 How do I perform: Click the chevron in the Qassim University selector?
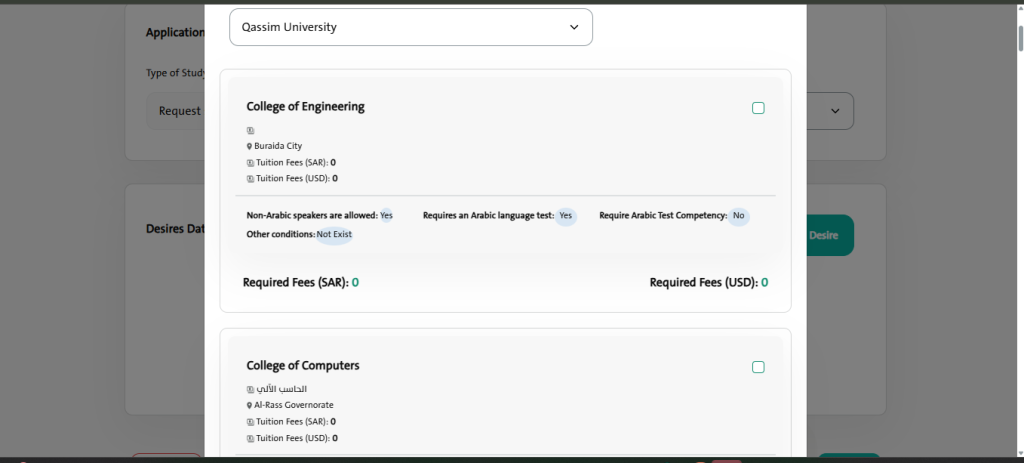coord(574,27)
